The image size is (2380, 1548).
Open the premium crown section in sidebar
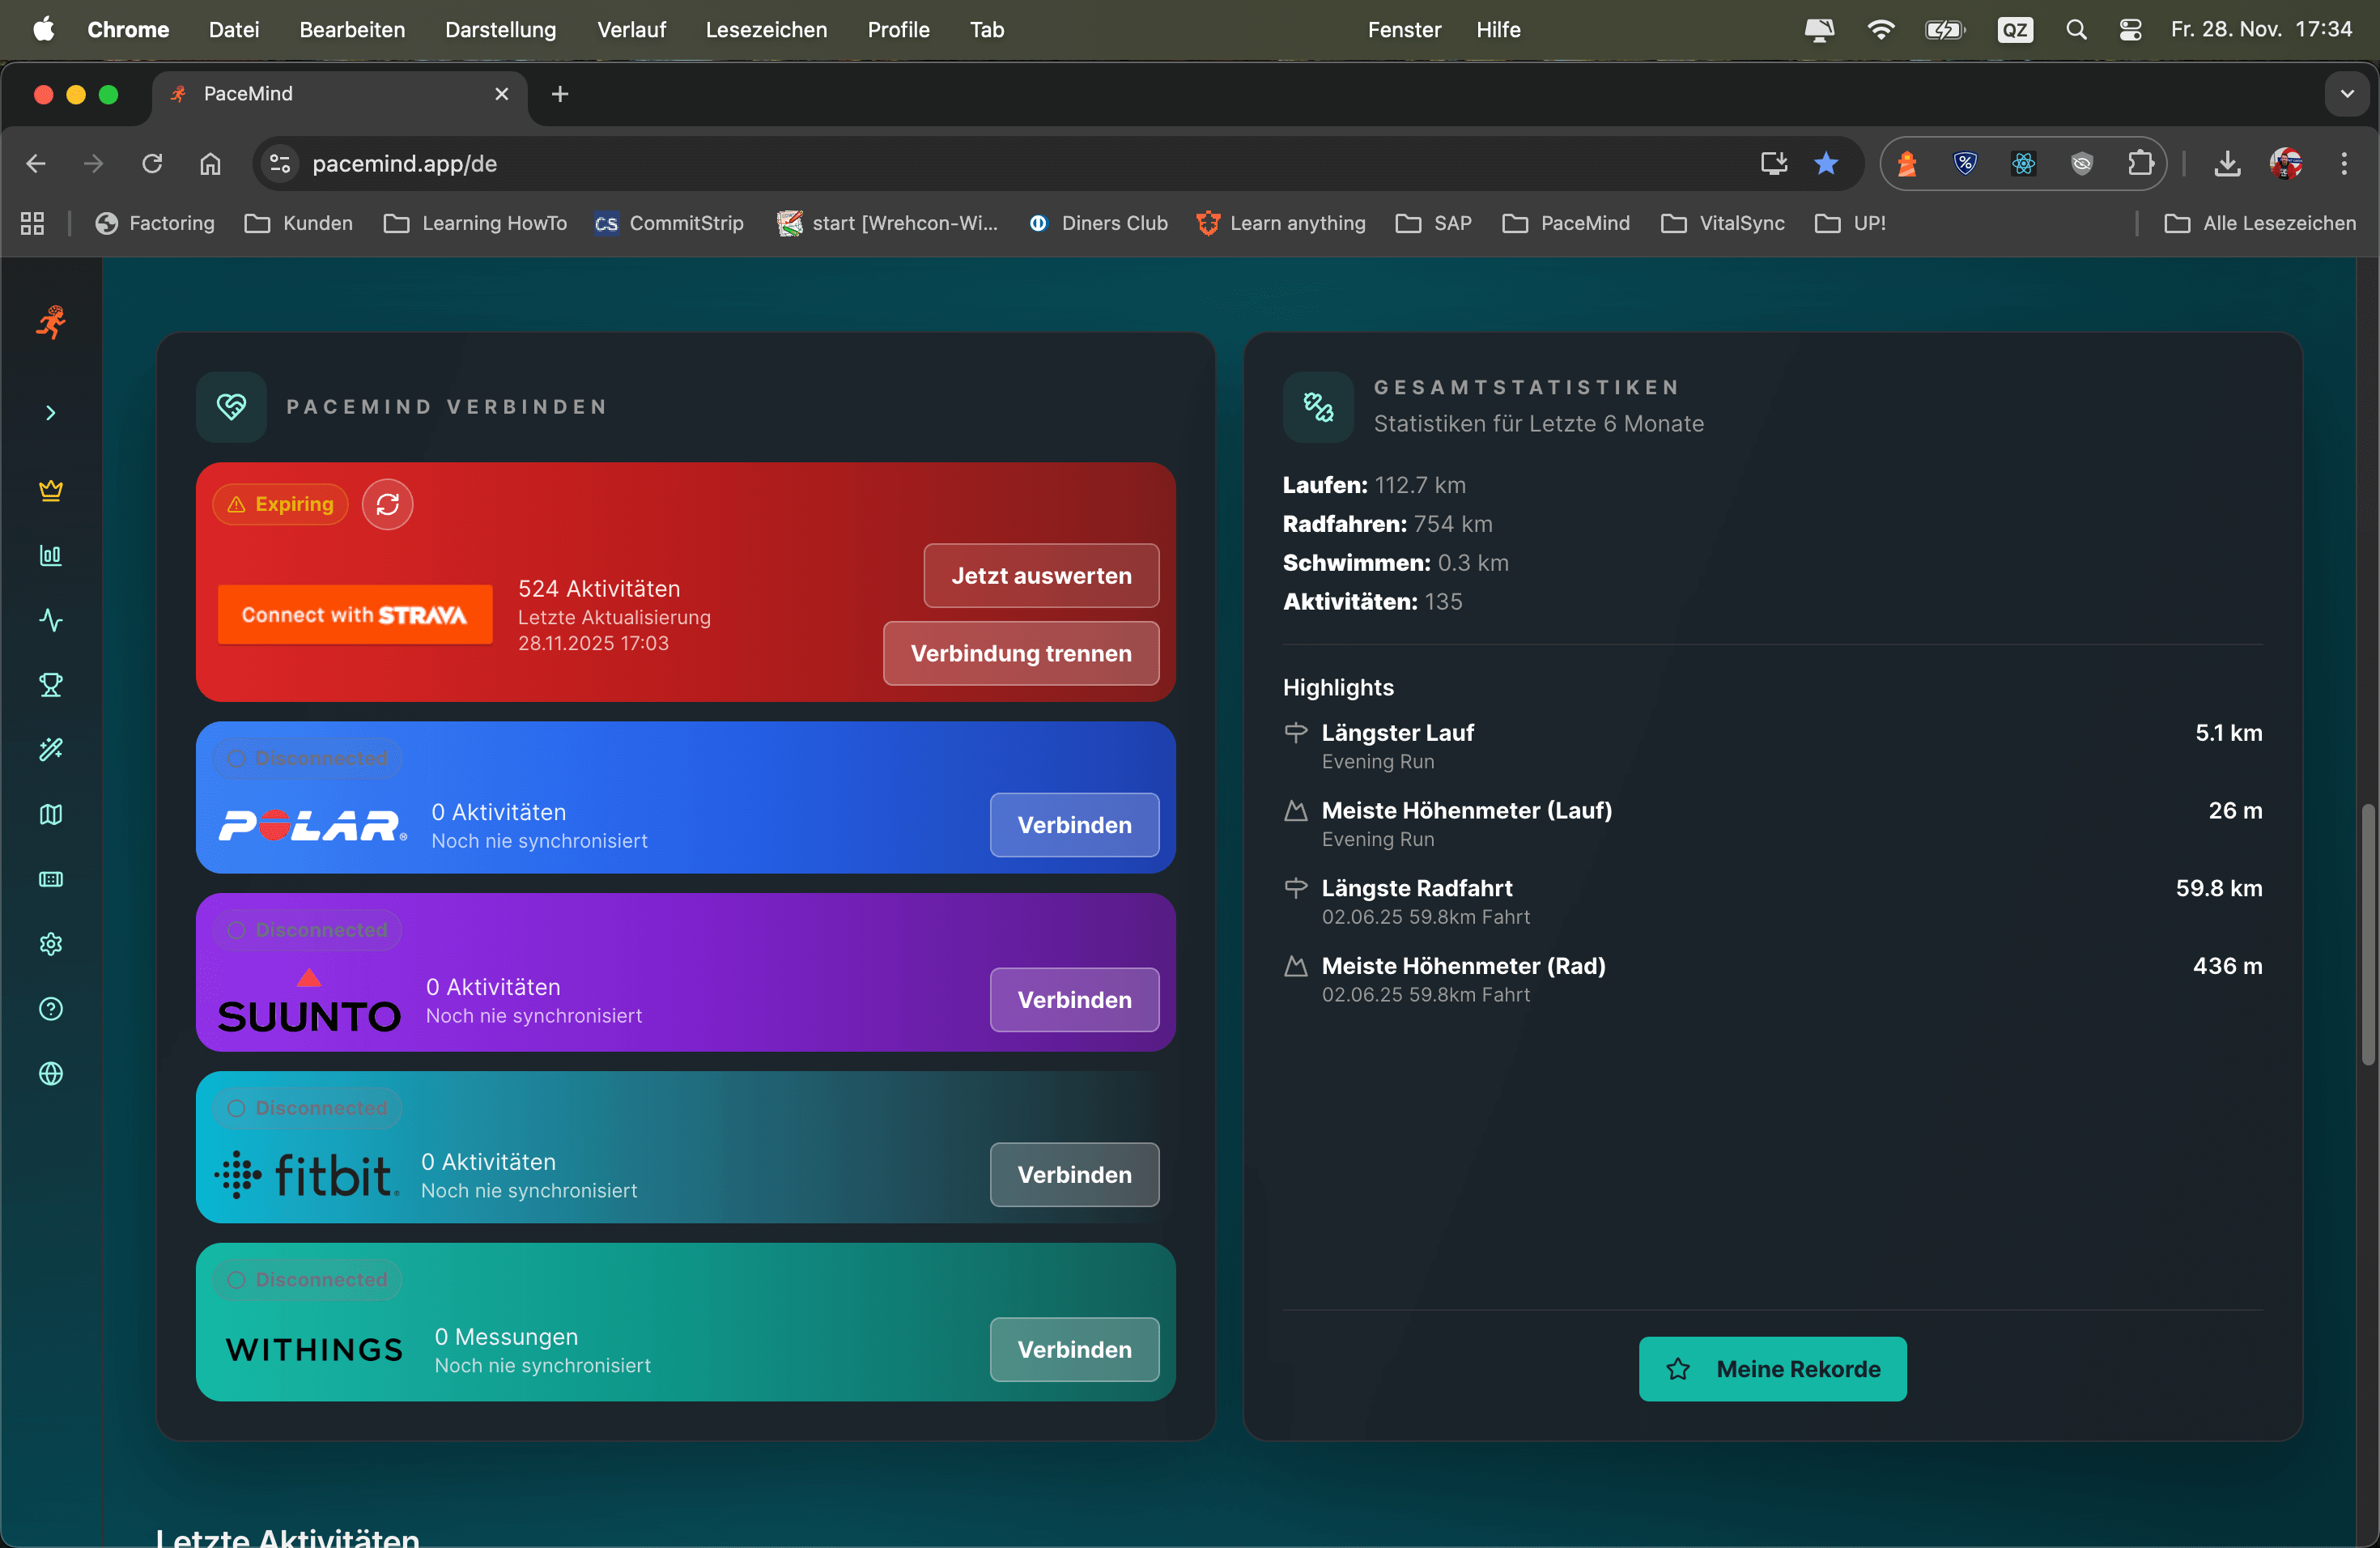coord(51,490)
